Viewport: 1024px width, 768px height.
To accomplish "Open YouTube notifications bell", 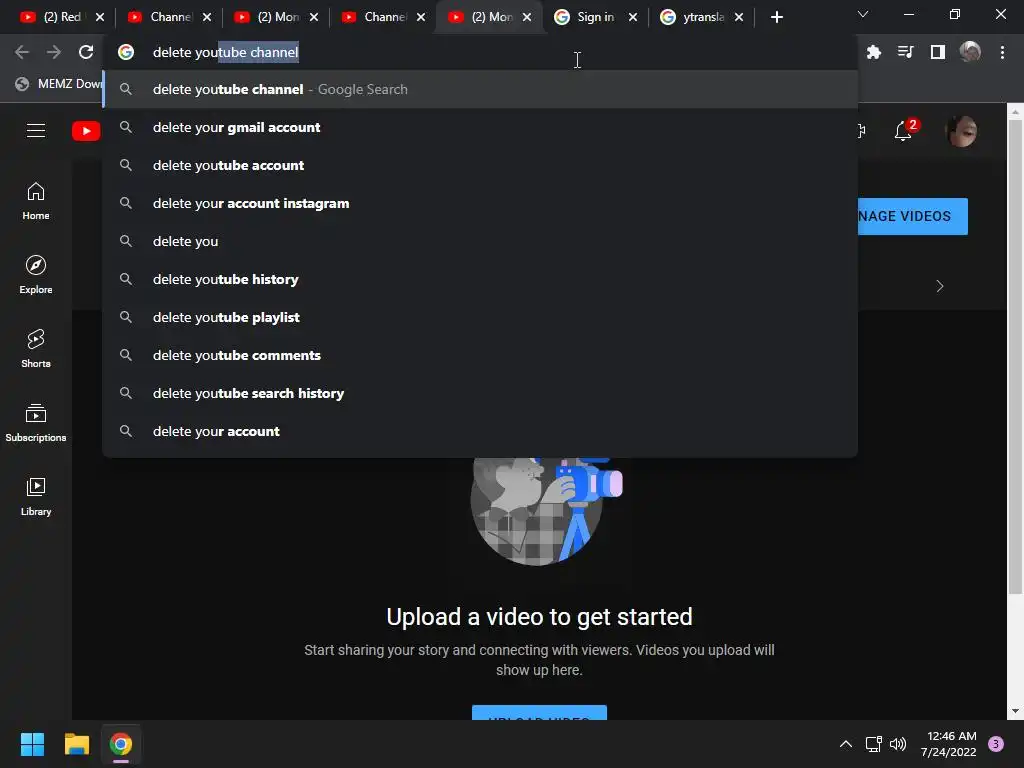I will click(x=904, y=130).
